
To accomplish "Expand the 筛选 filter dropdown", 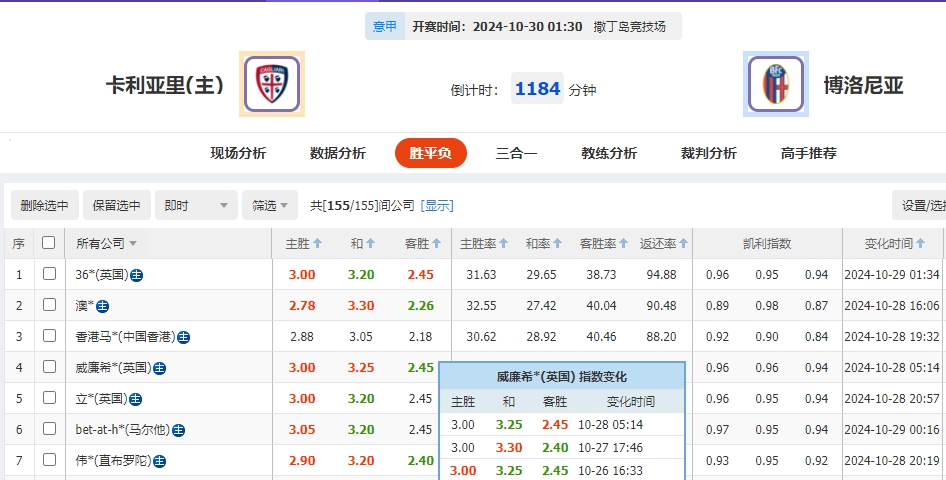I will (x=270, y=205).
